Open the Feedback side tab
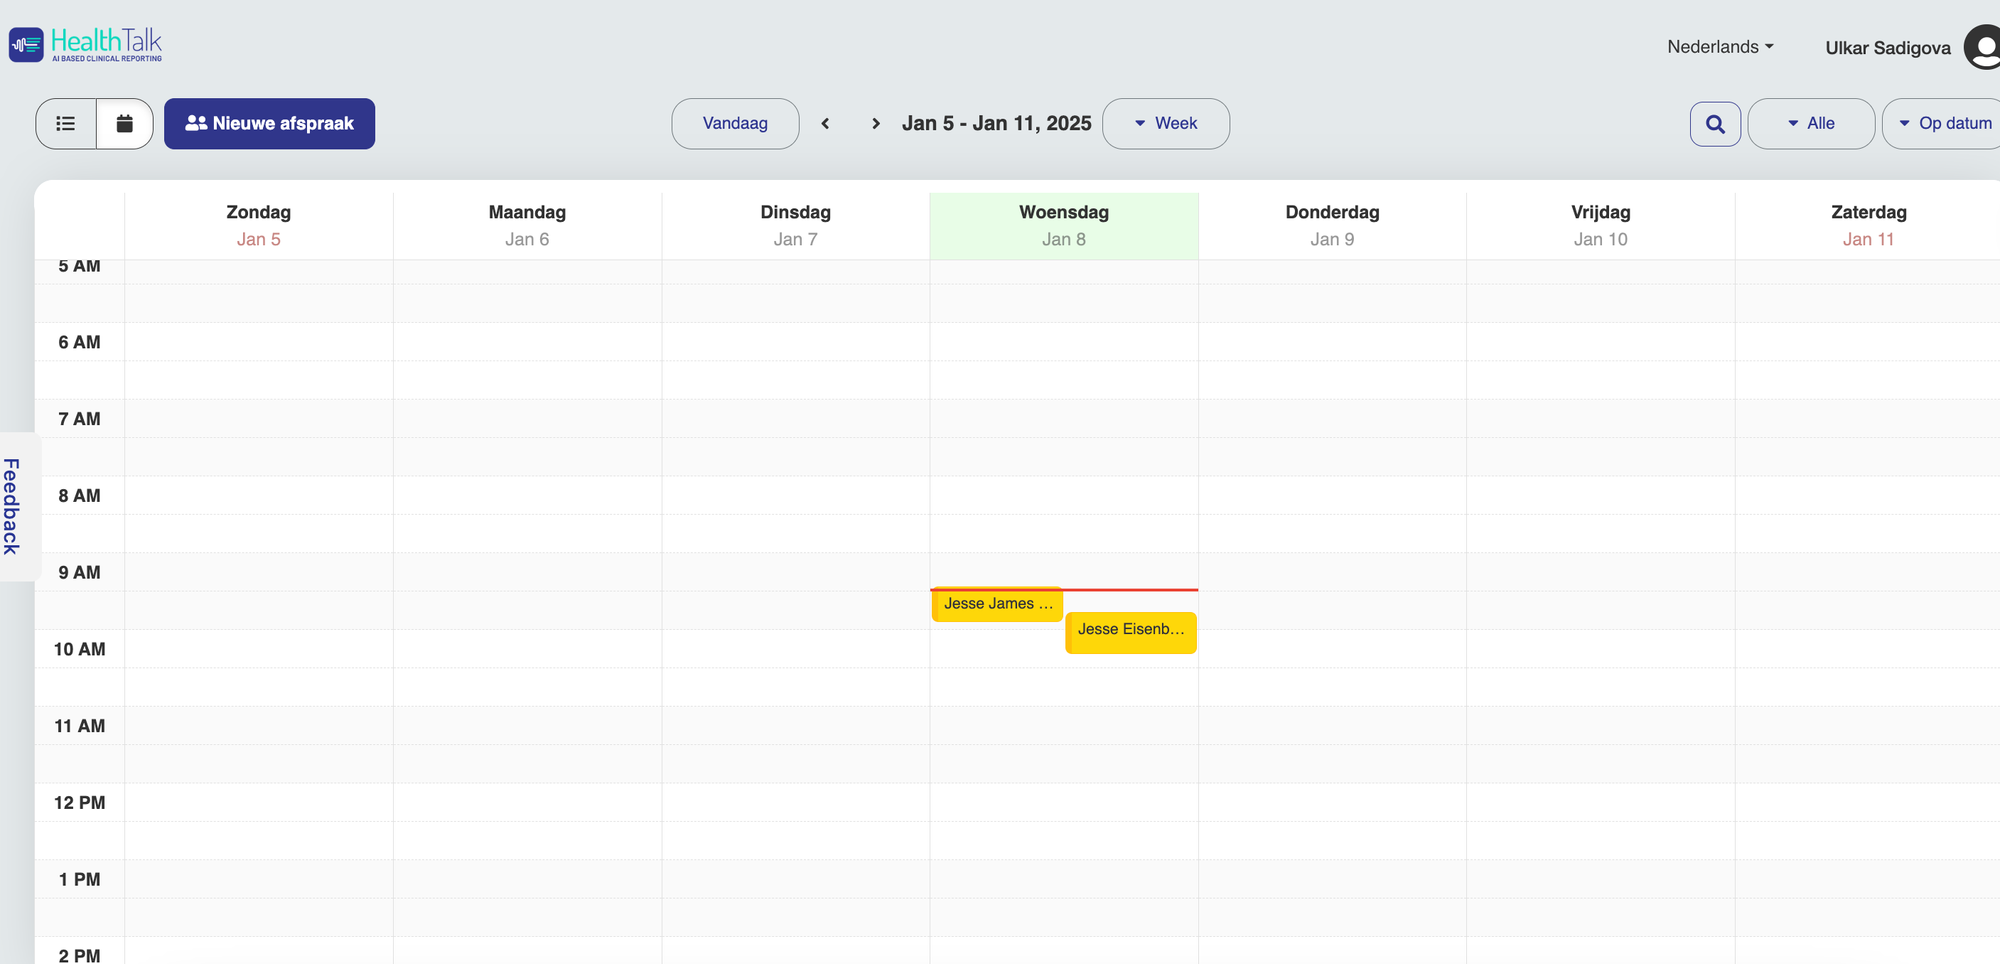 pyautogui.click(x=12, y=506)
